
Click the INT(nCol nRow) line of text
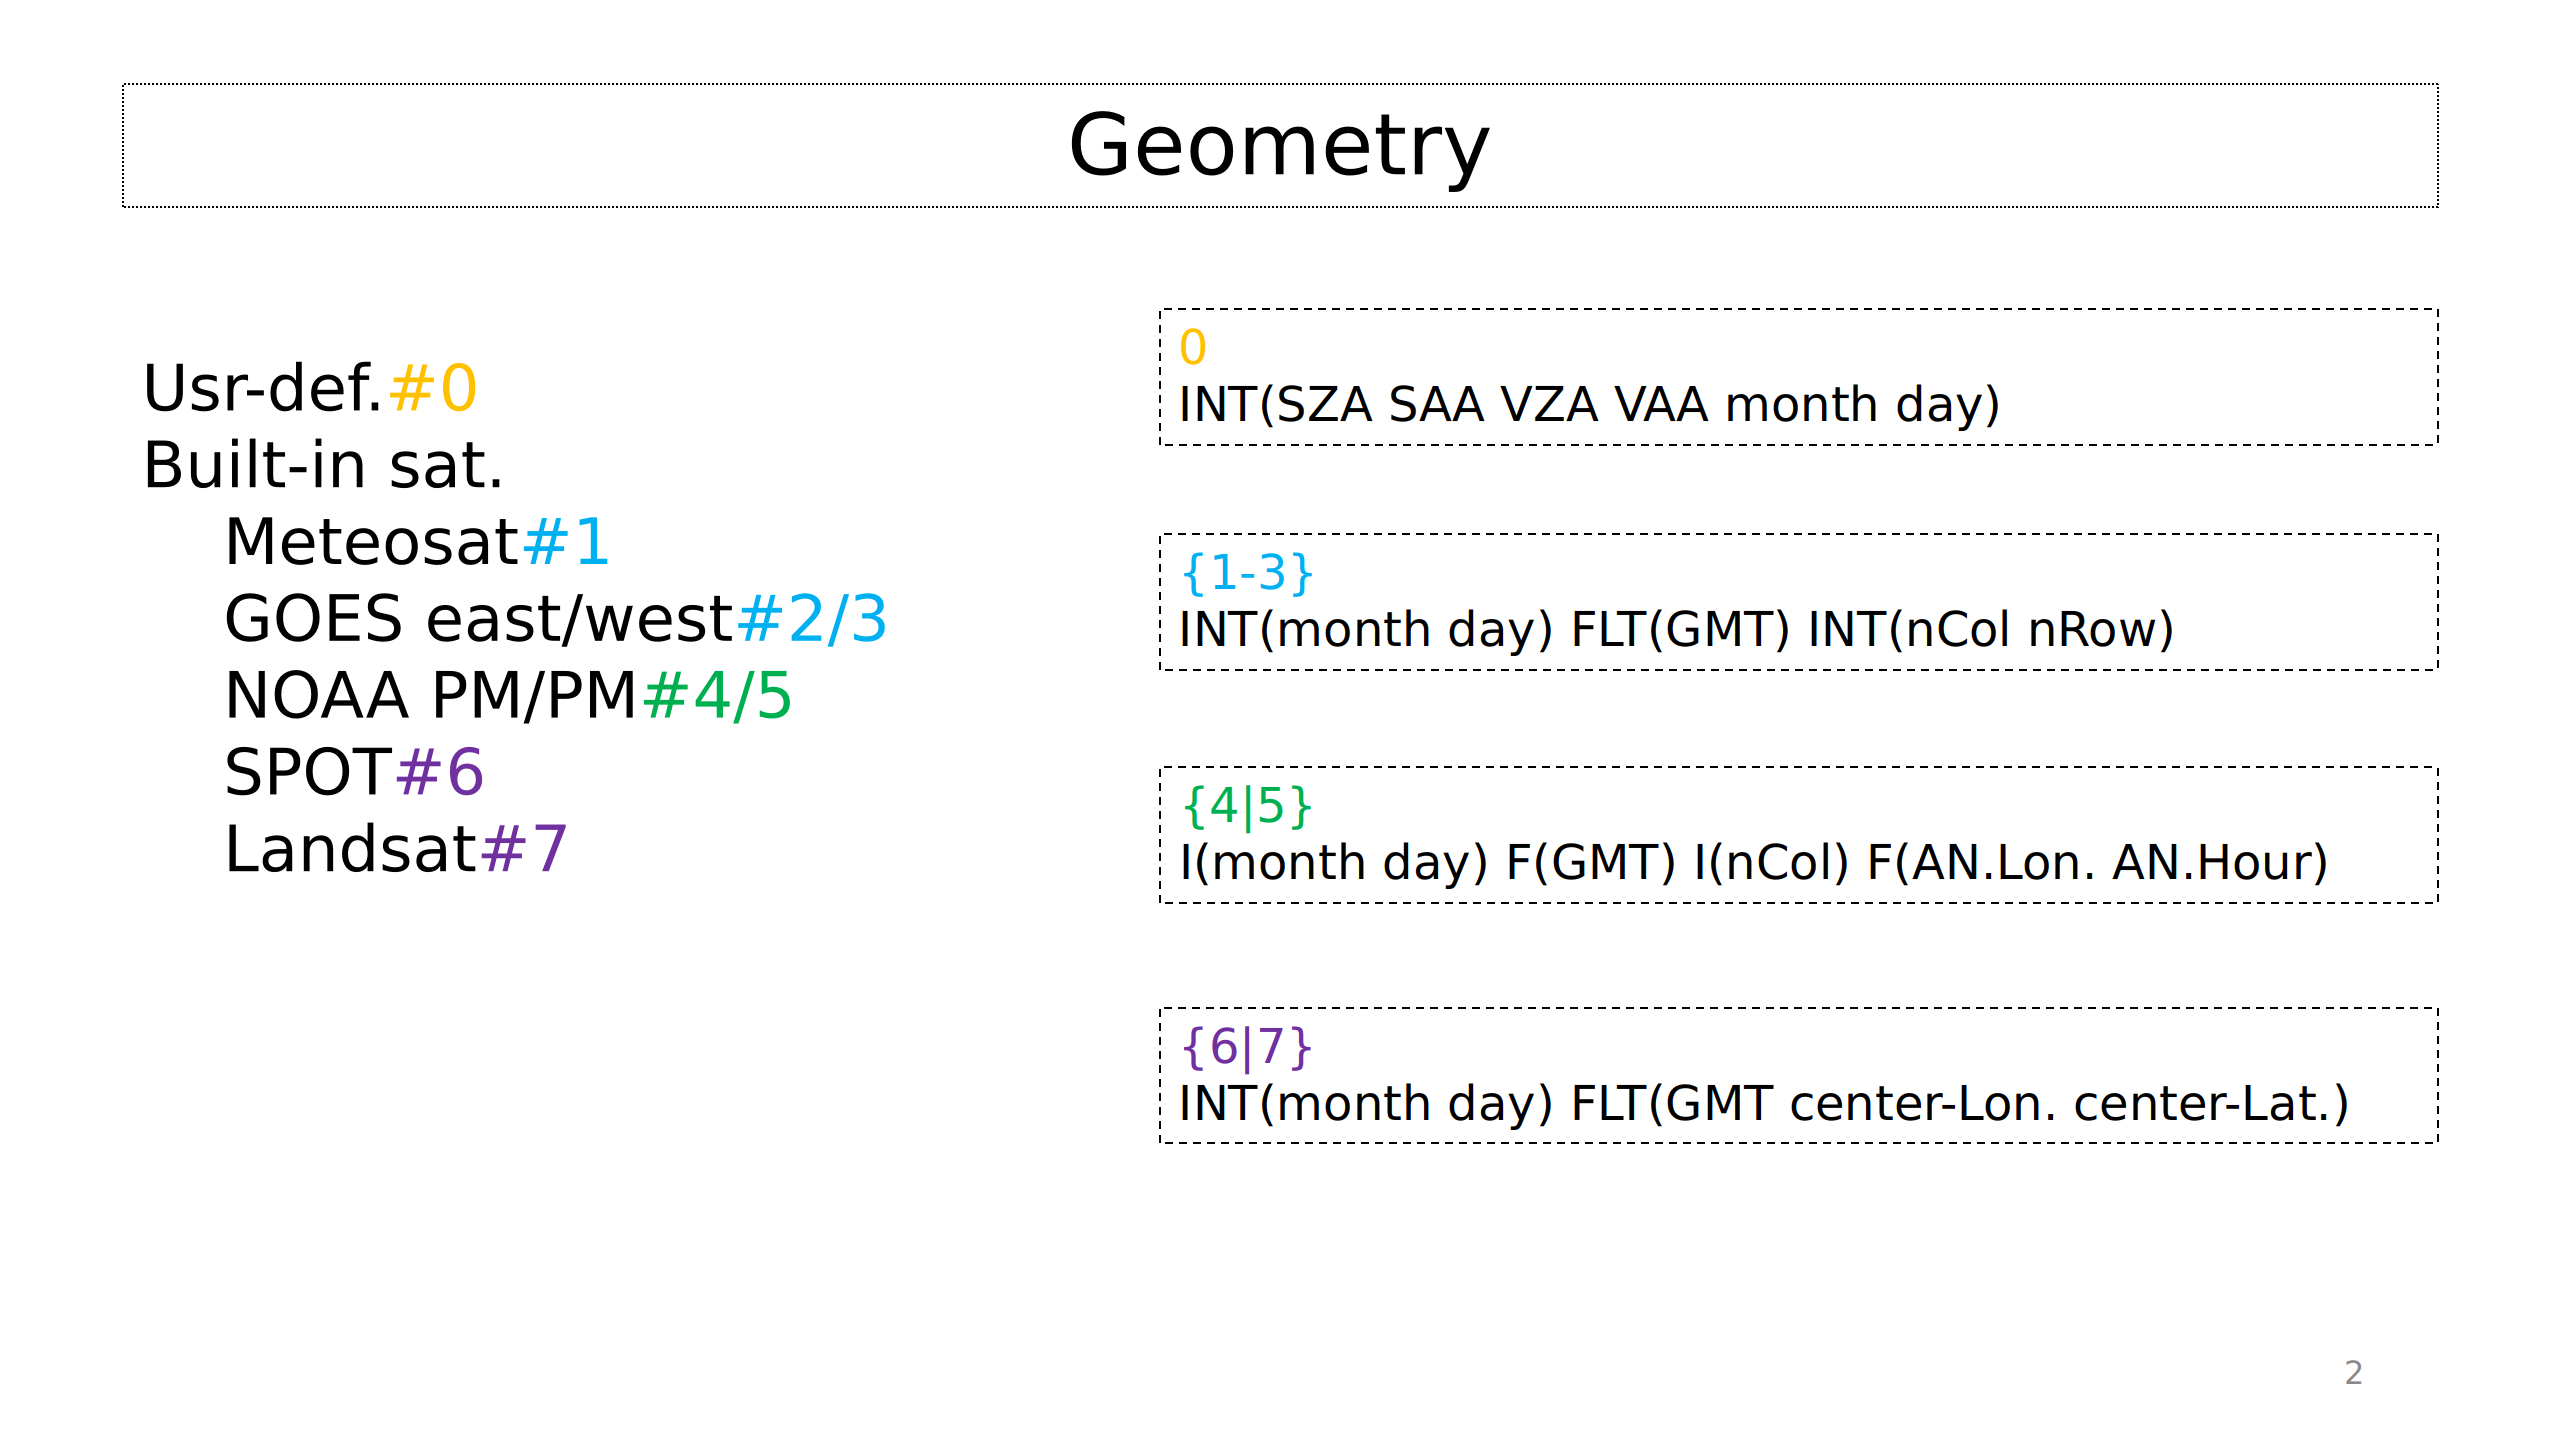click(1990, 630)
